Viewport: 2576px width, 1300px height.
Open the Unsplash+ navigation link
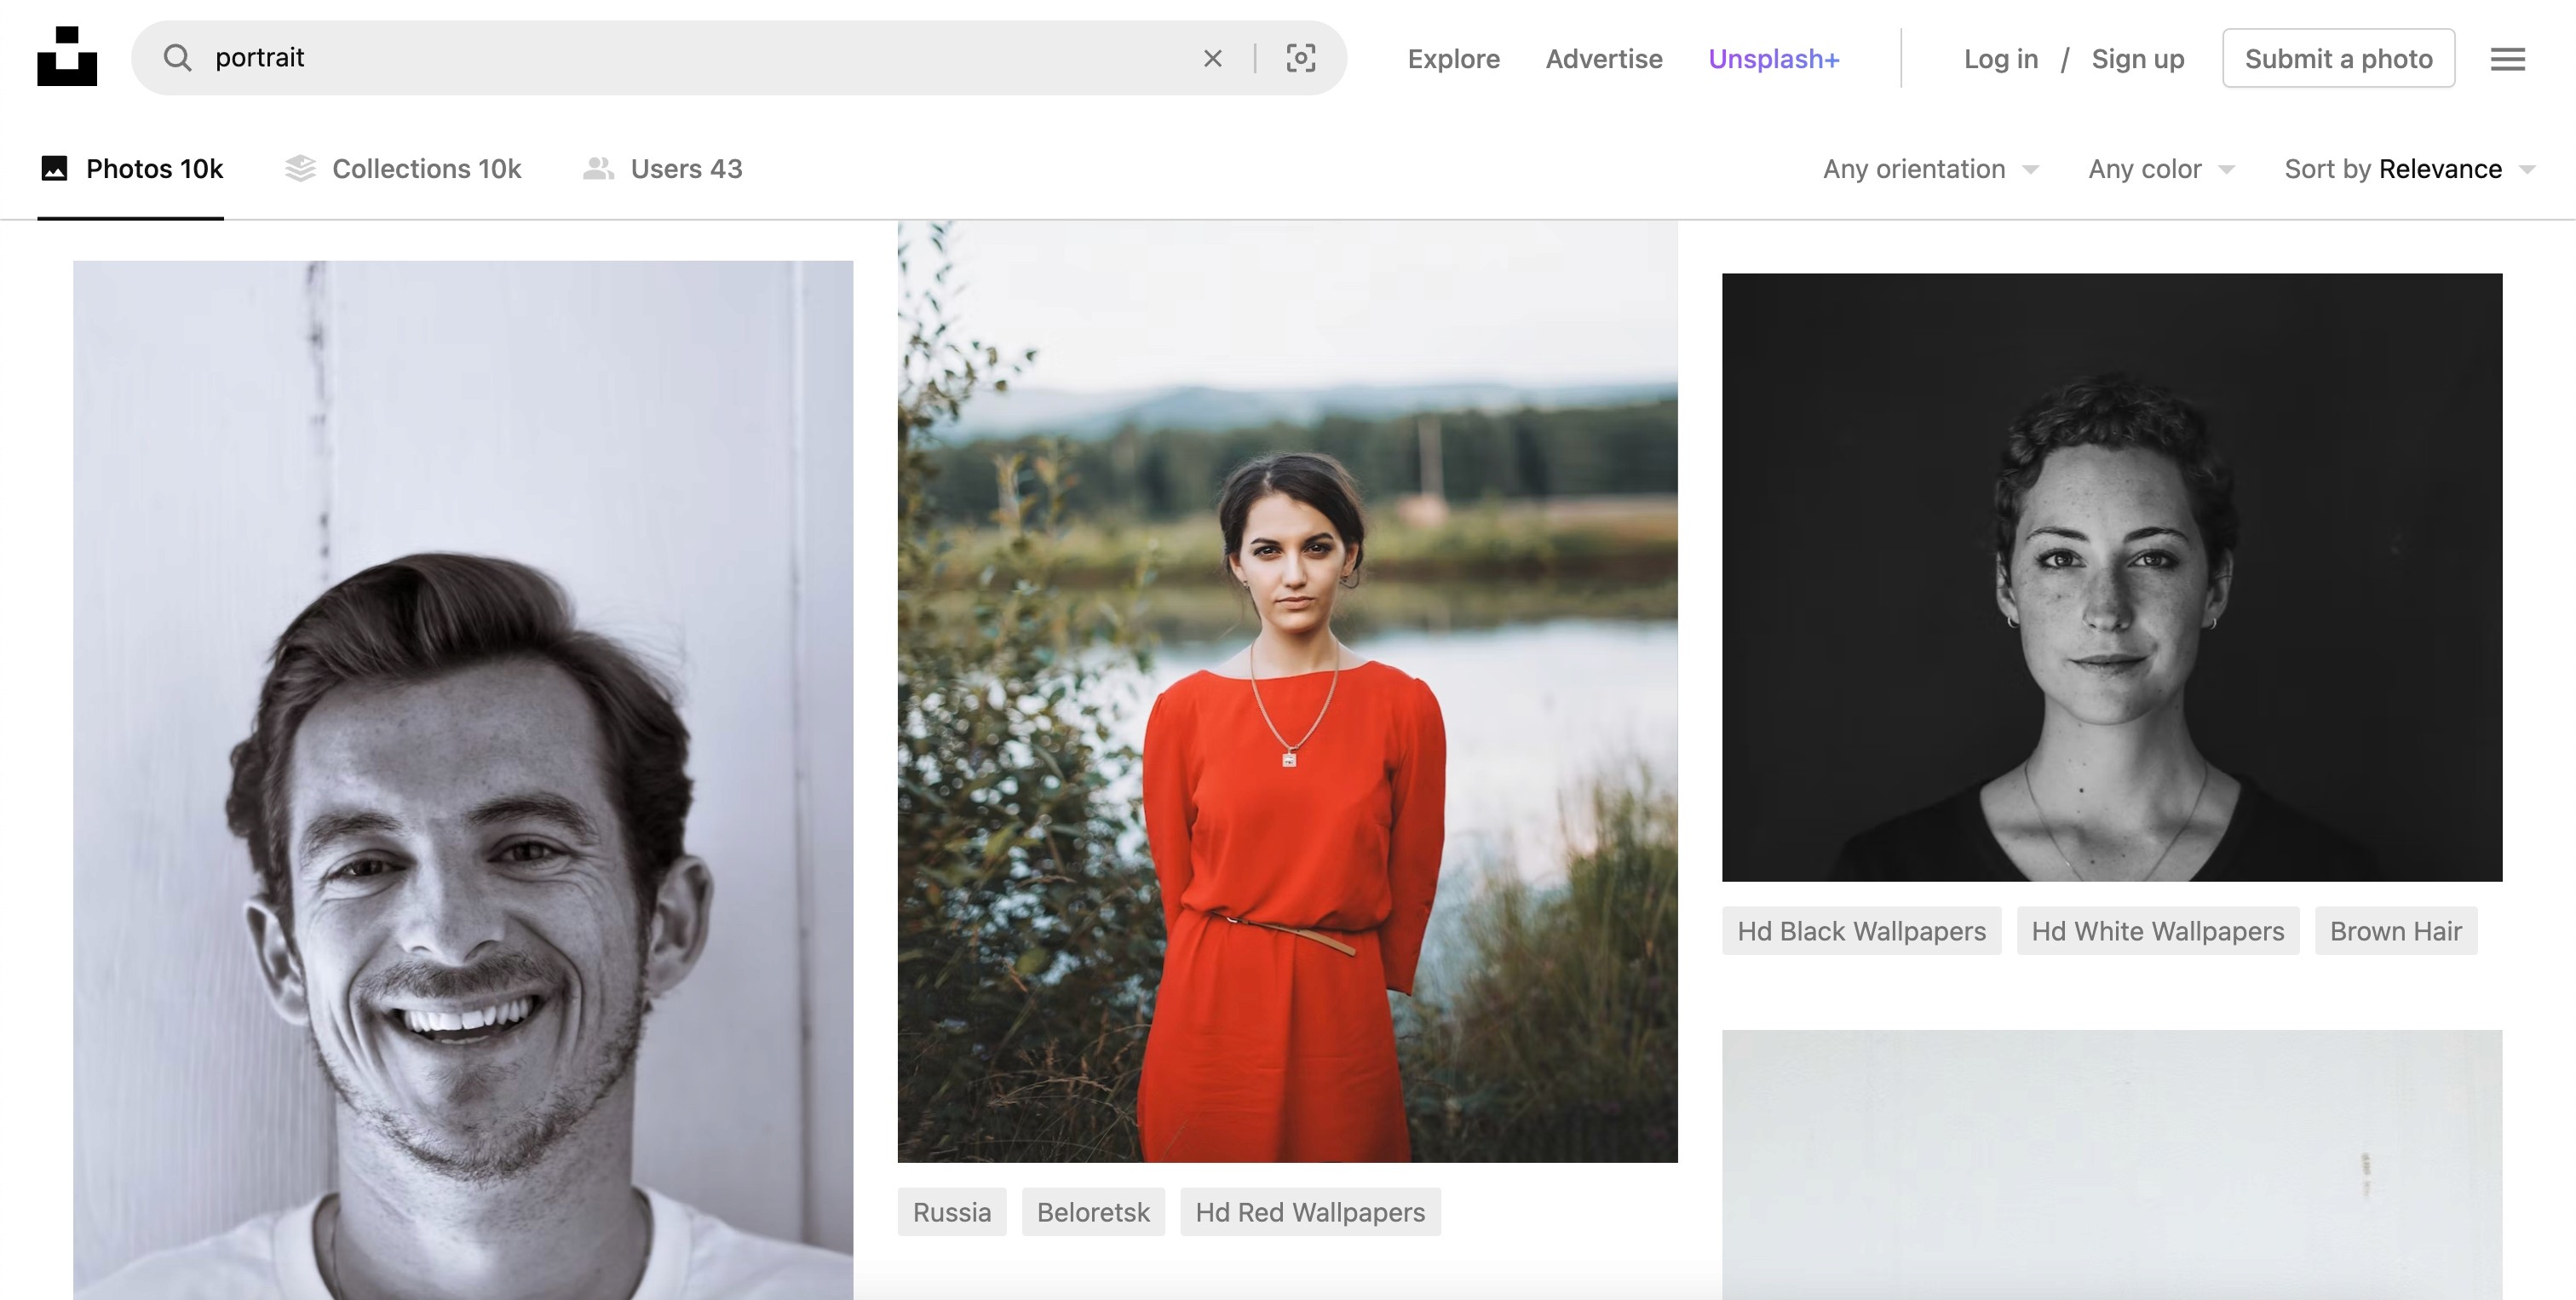(x=1773, y=59)
